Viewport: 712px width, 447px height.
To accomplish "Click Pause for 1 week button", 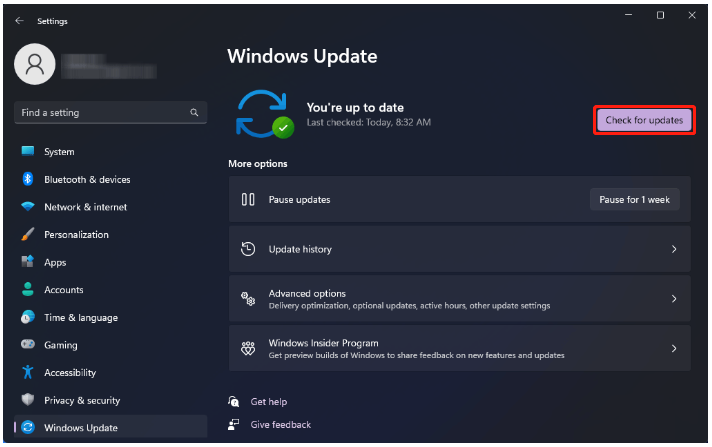I will [634, 199].
